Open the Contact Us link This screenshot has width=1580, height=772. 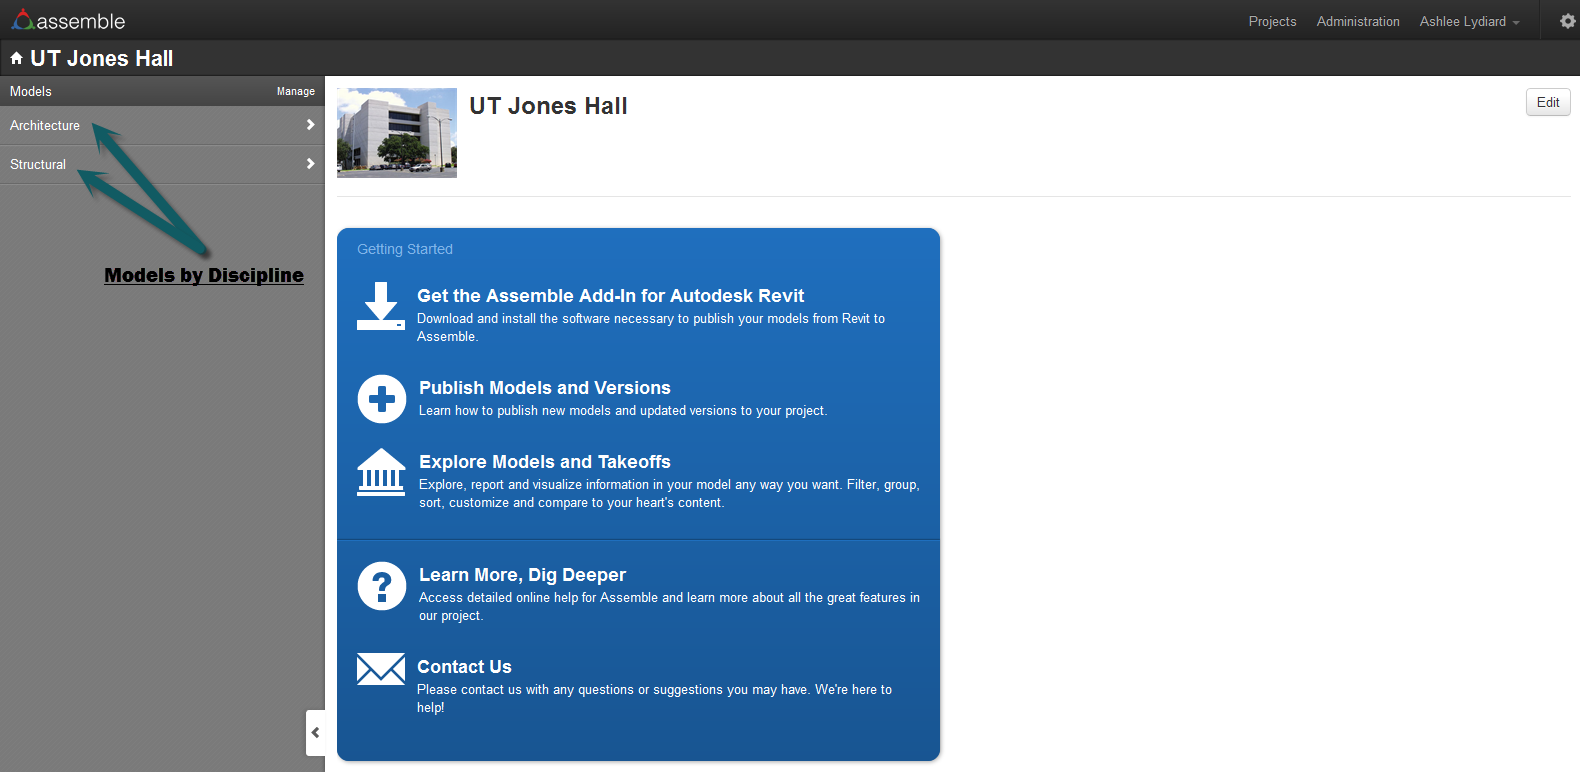click(464, 667)
